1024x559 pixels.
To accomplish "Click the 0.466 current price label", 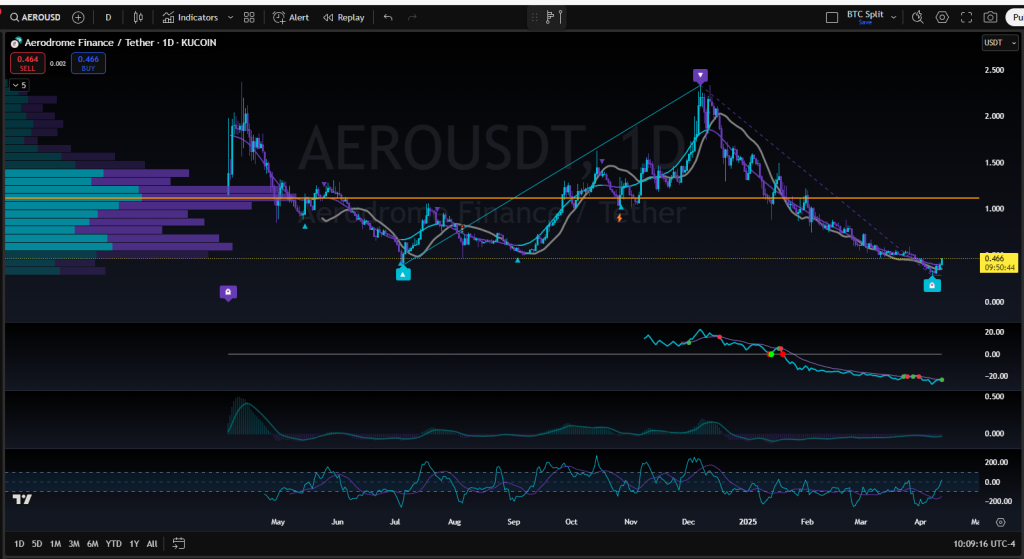I will [x=999, y=263].
